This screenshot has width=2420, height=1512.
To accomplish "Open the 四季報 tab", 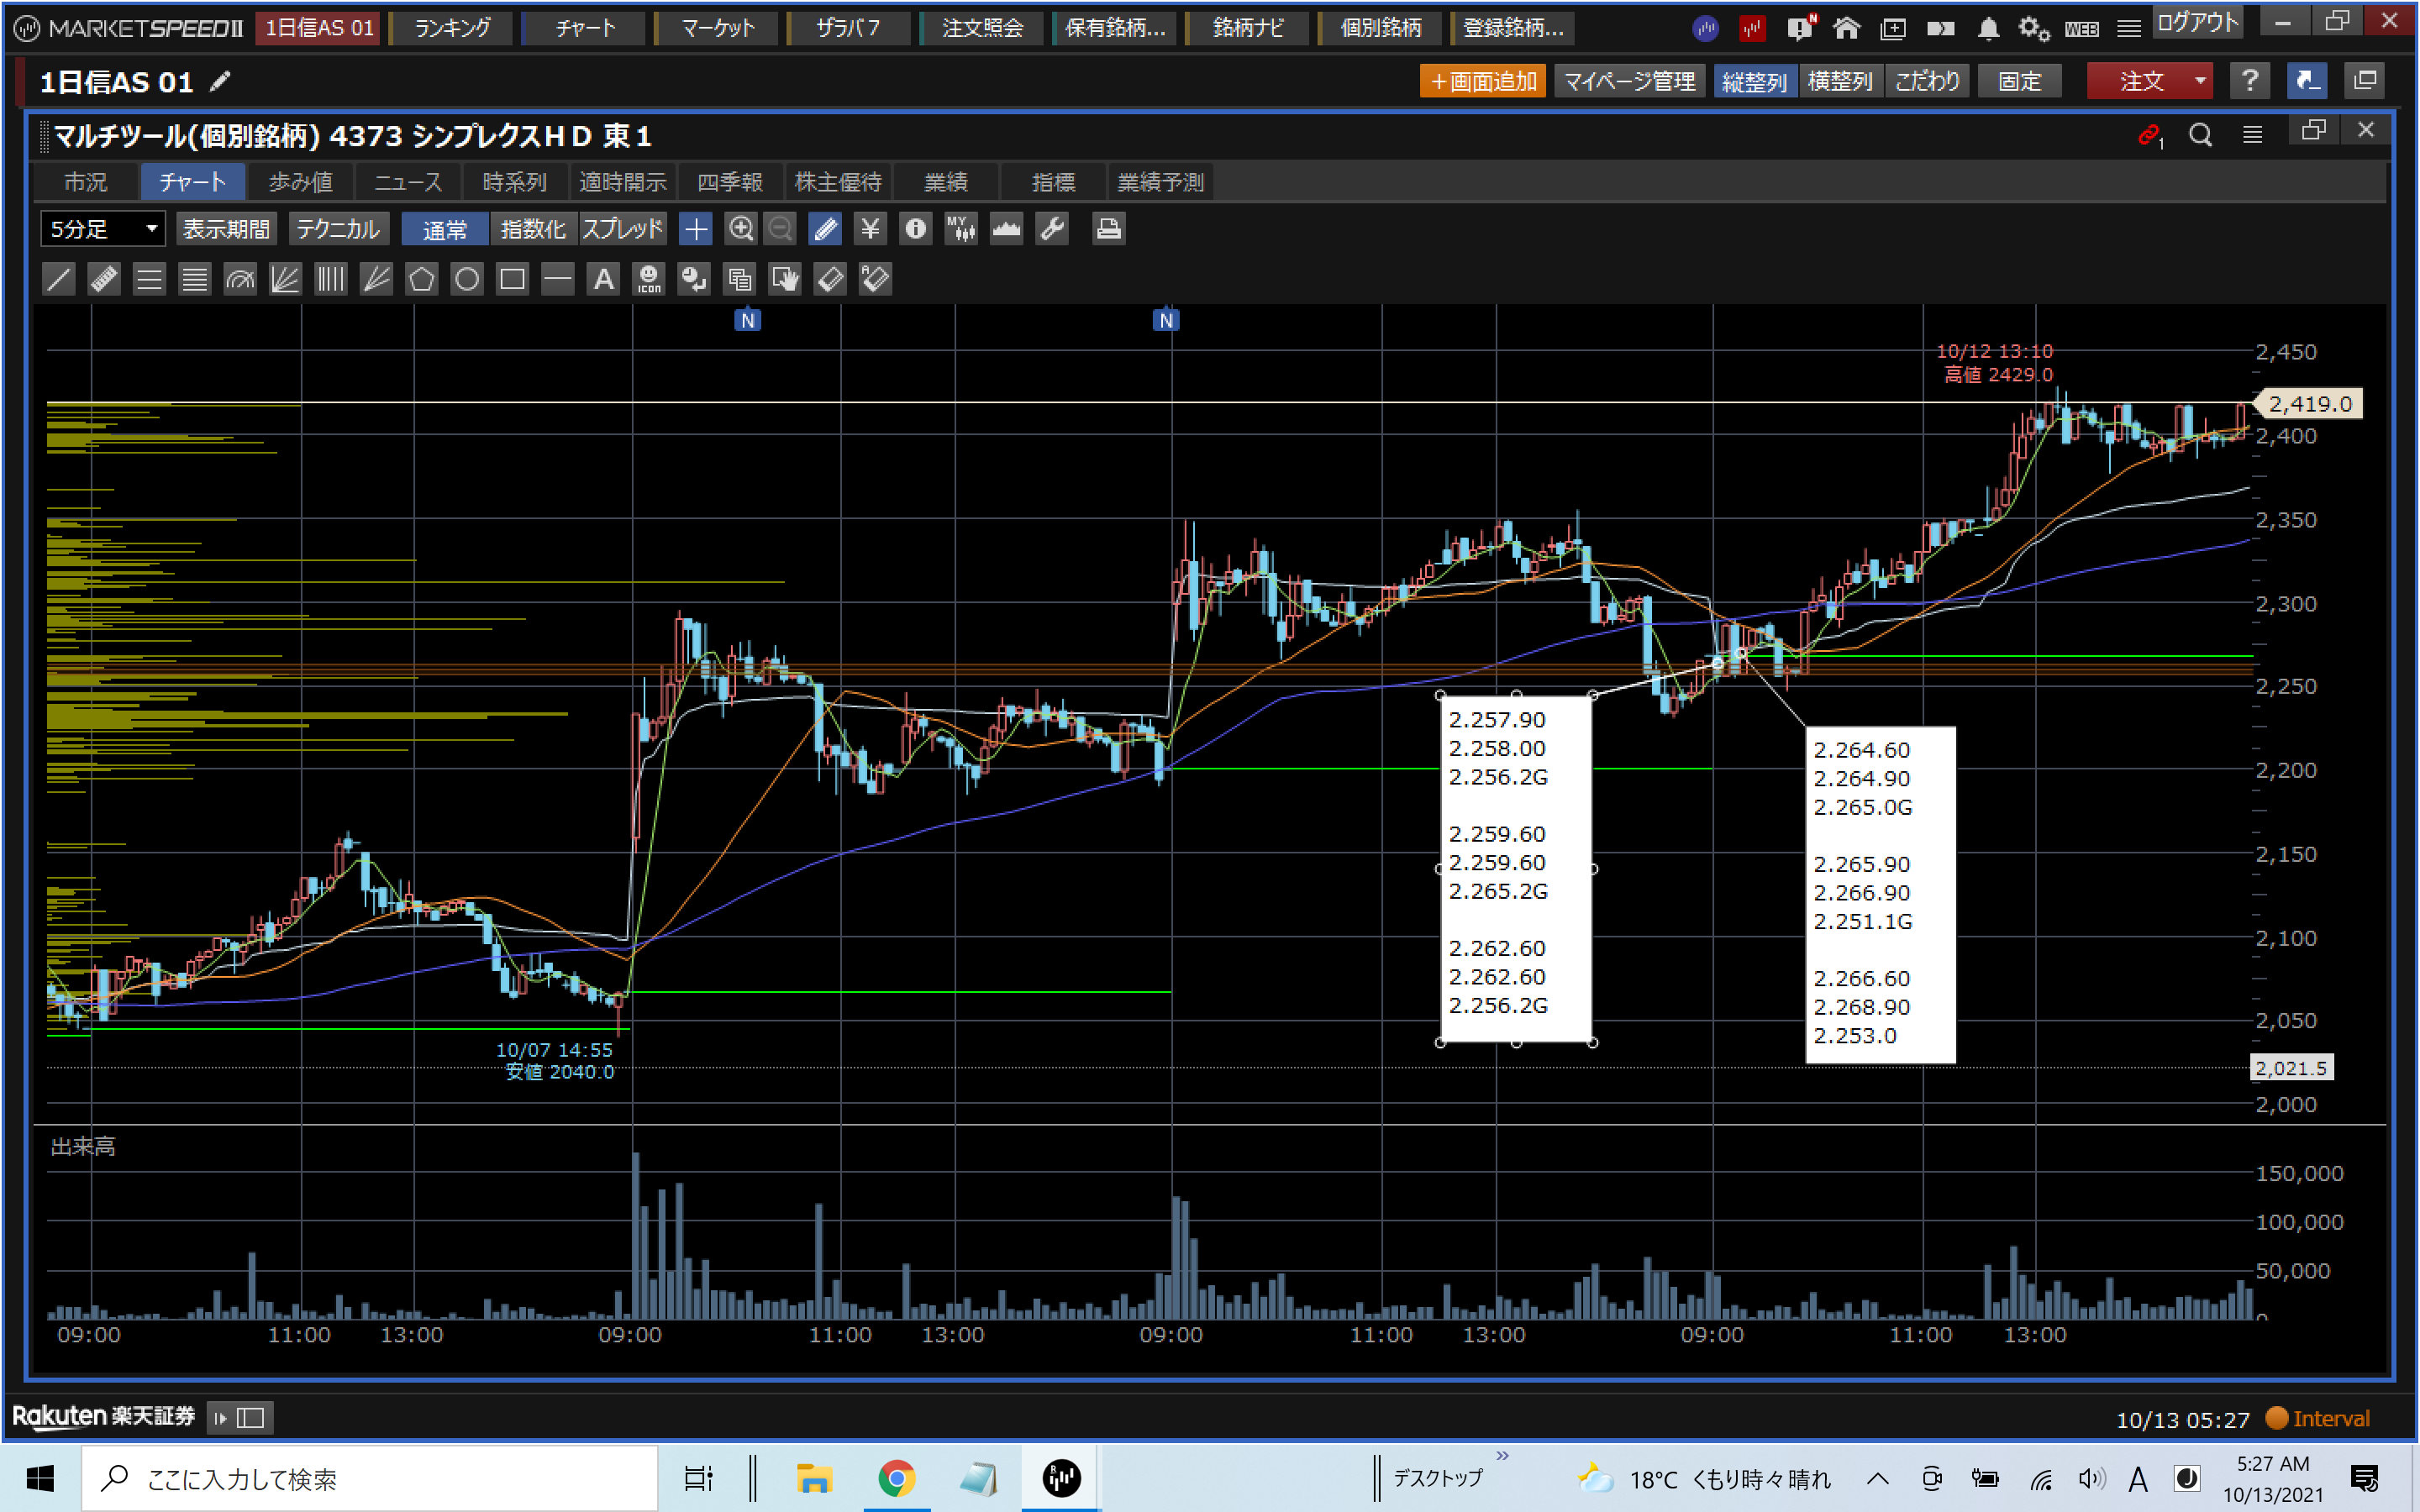I will (729, 182).
